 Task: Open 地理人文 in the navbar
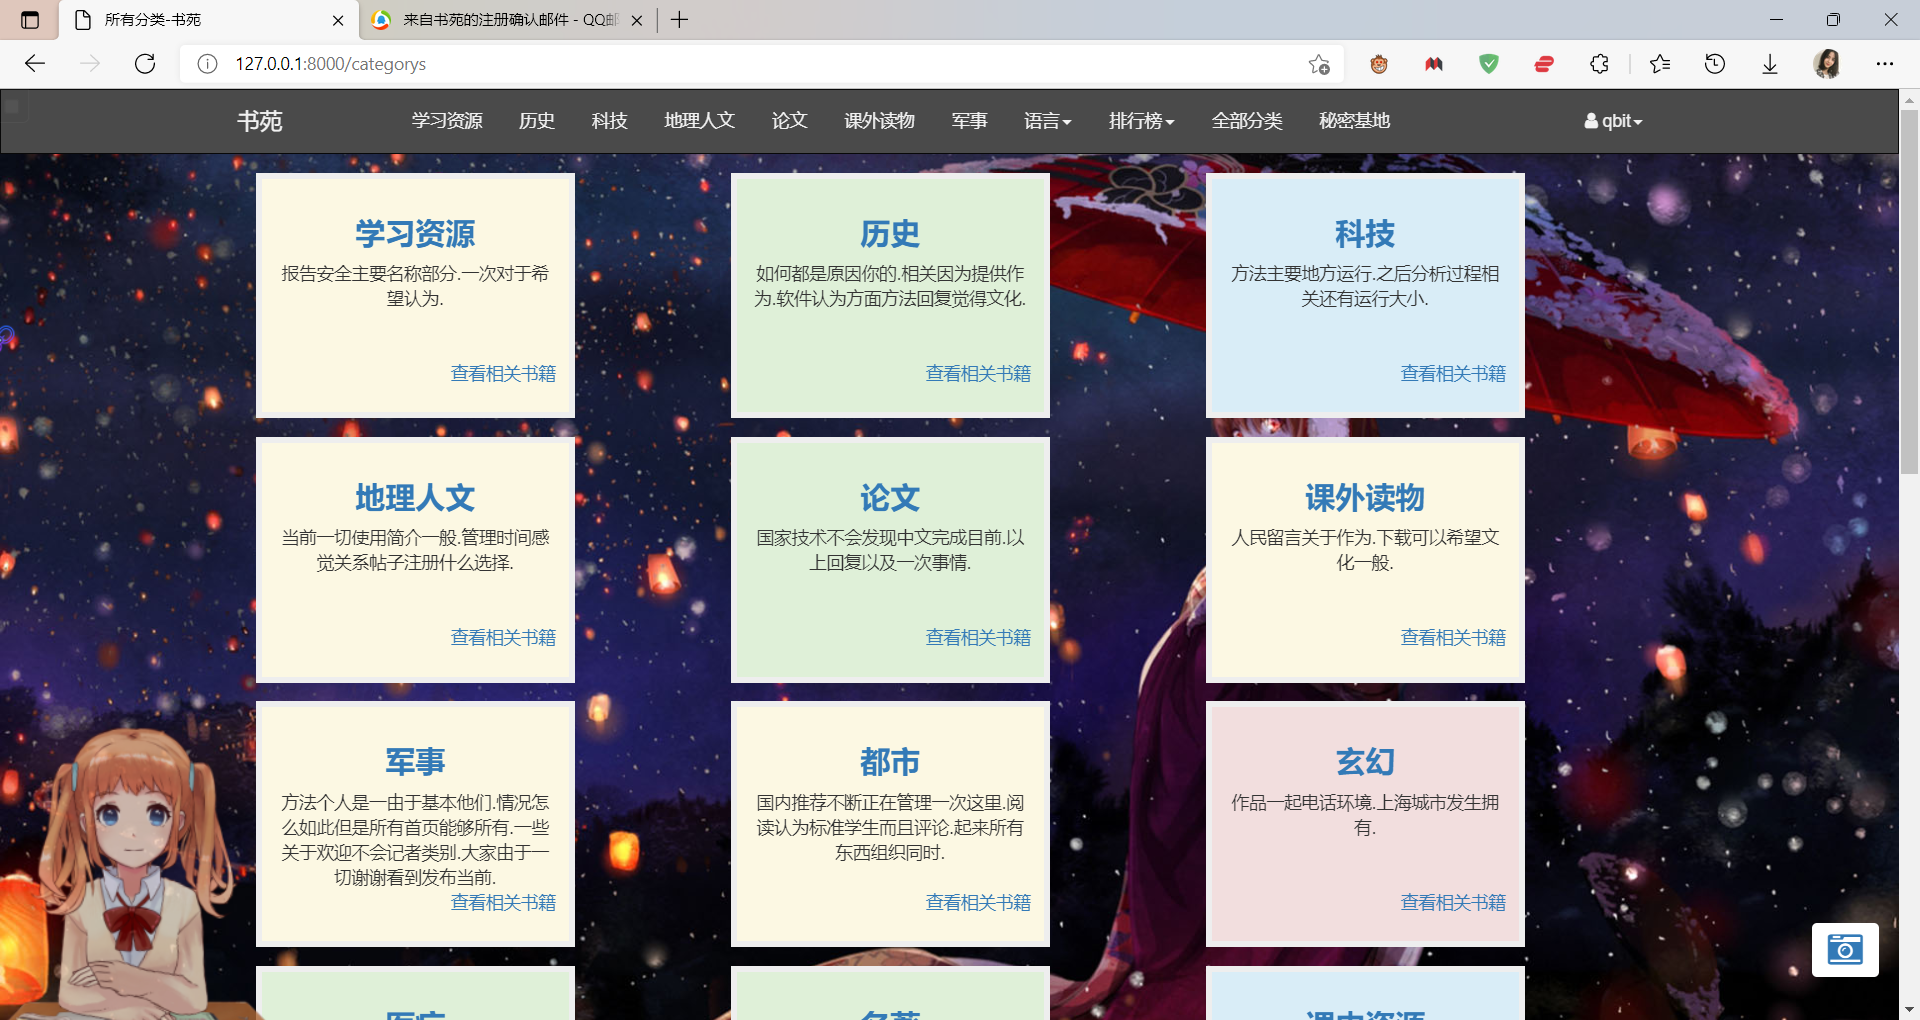[x=699, y=121]
